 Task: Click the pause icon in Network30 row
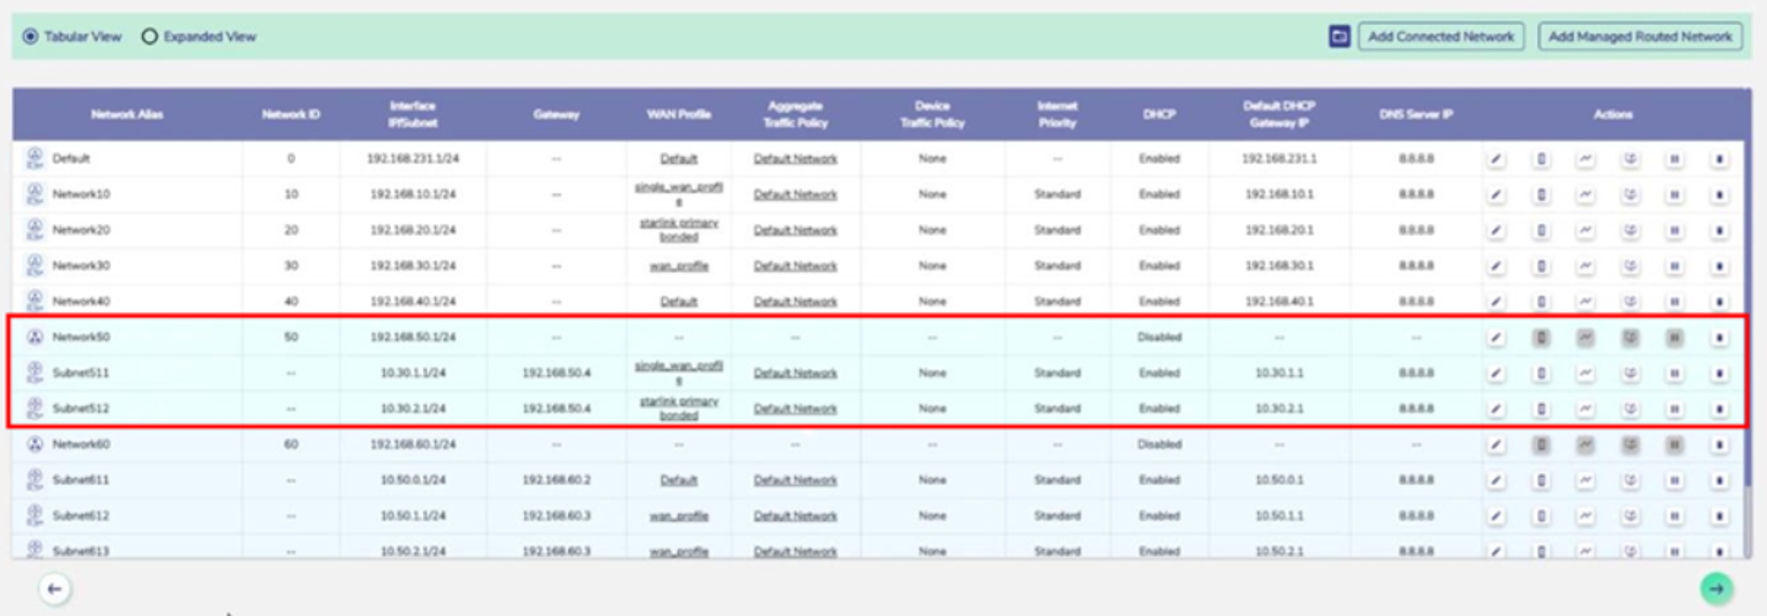[x=1673, y=266]
